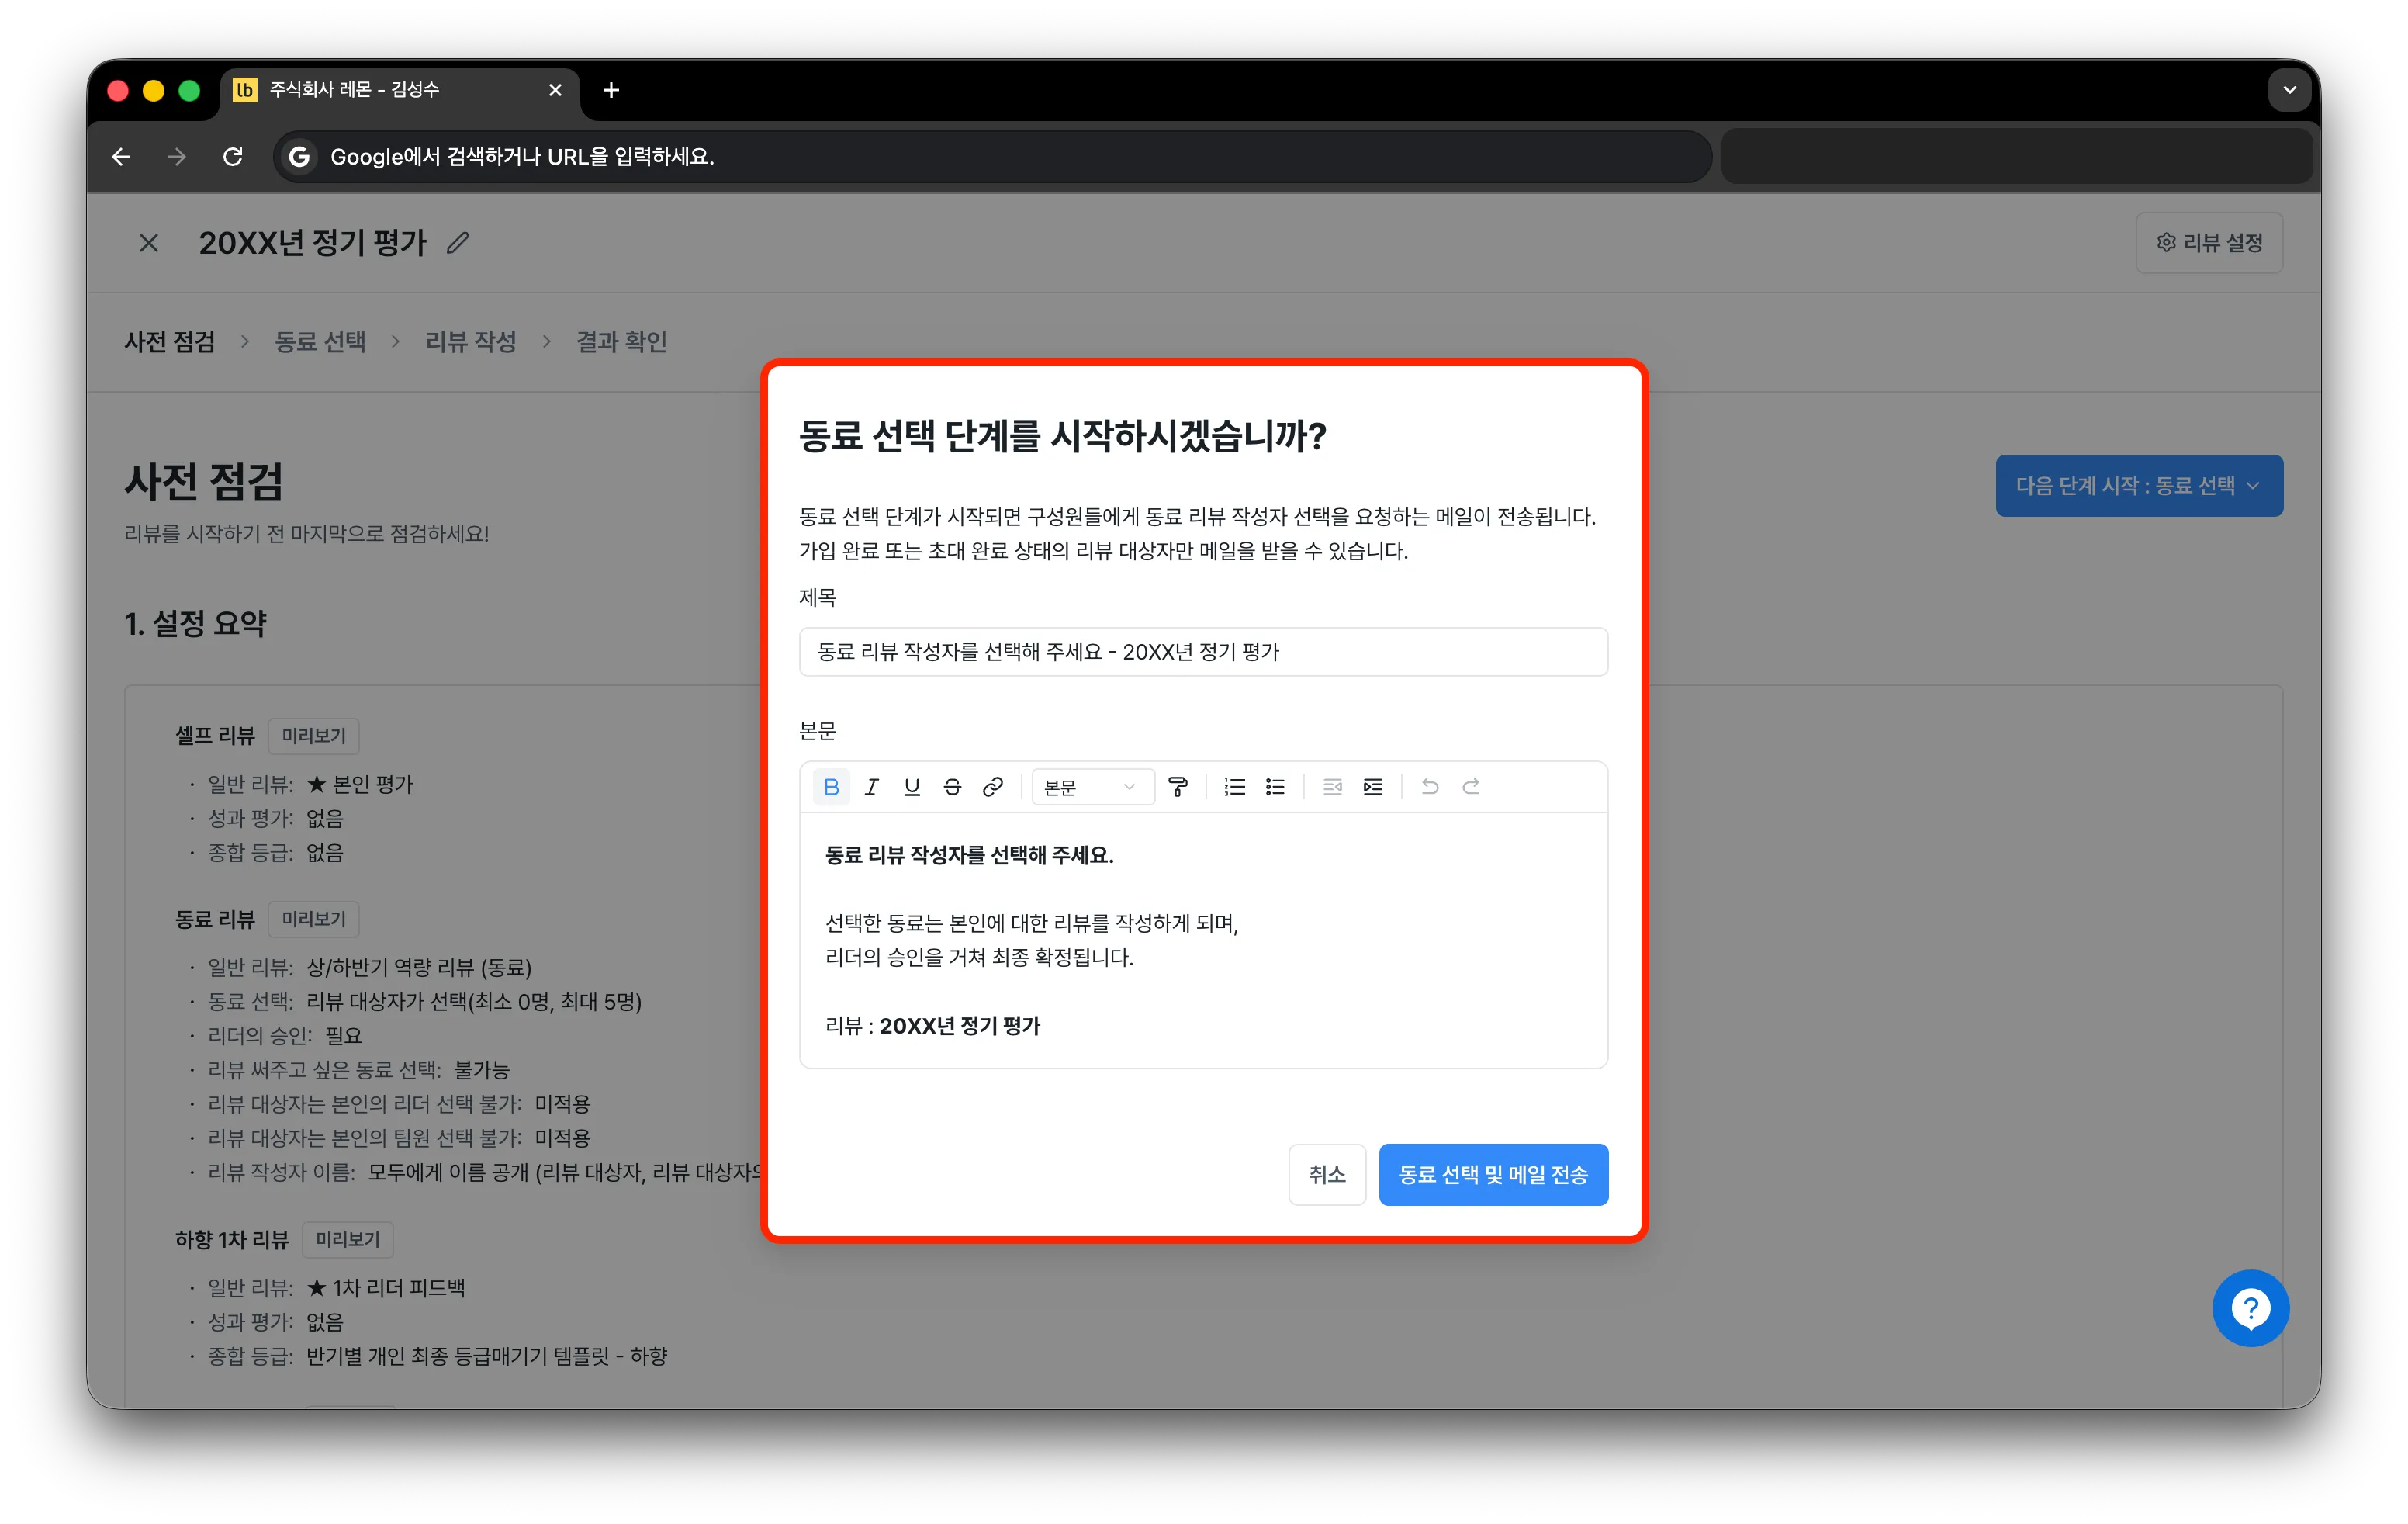Click the browser address bar
Image resolution: width=2408 pixels, height=1524 pixels.
tap(992, 157)
